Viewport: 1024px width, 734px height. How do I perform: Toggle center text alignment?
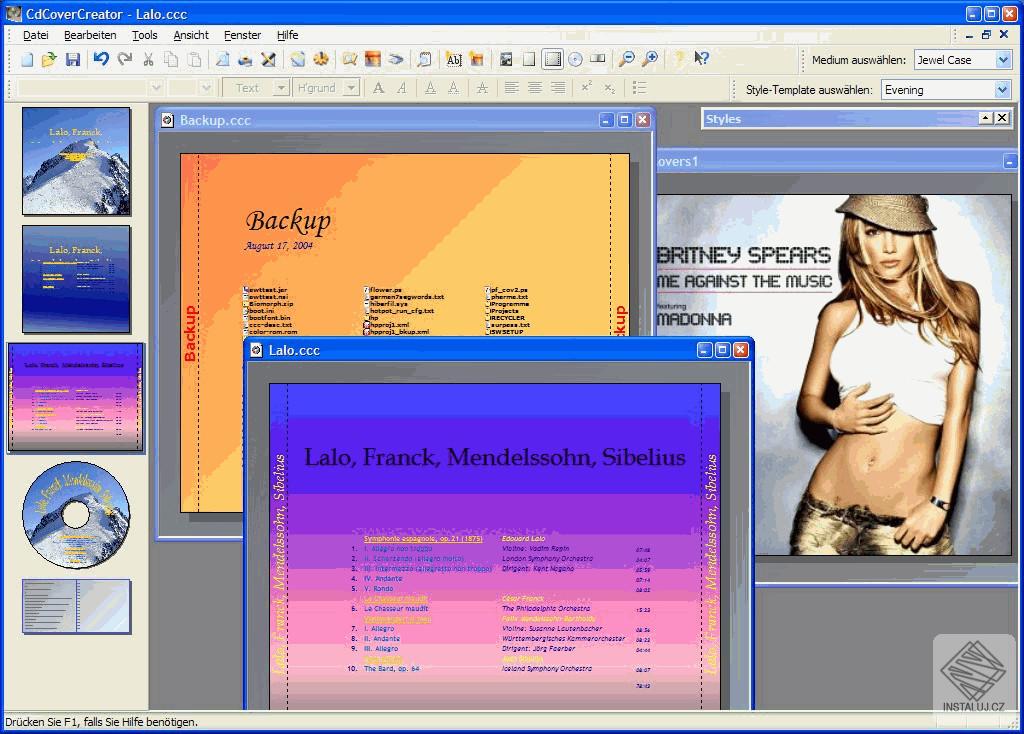(534, 88)
